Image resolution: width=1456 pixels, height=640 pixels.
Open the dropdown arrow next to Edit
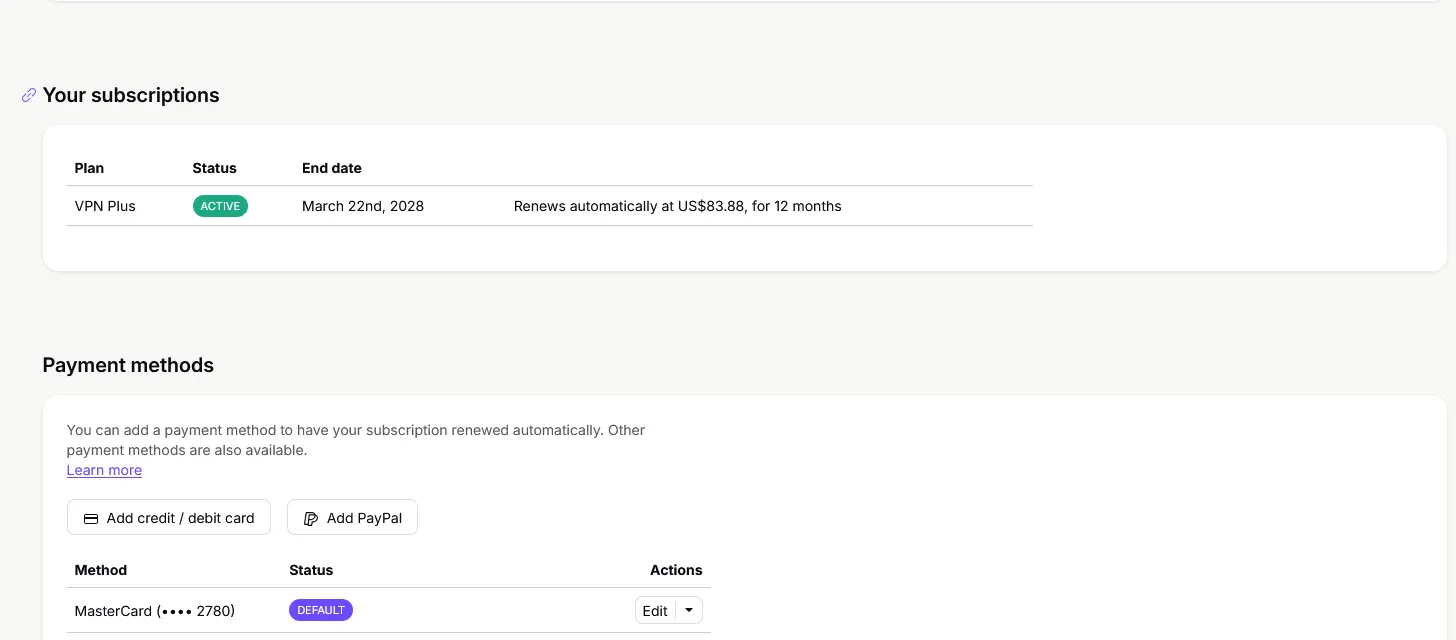click(689, 610)
